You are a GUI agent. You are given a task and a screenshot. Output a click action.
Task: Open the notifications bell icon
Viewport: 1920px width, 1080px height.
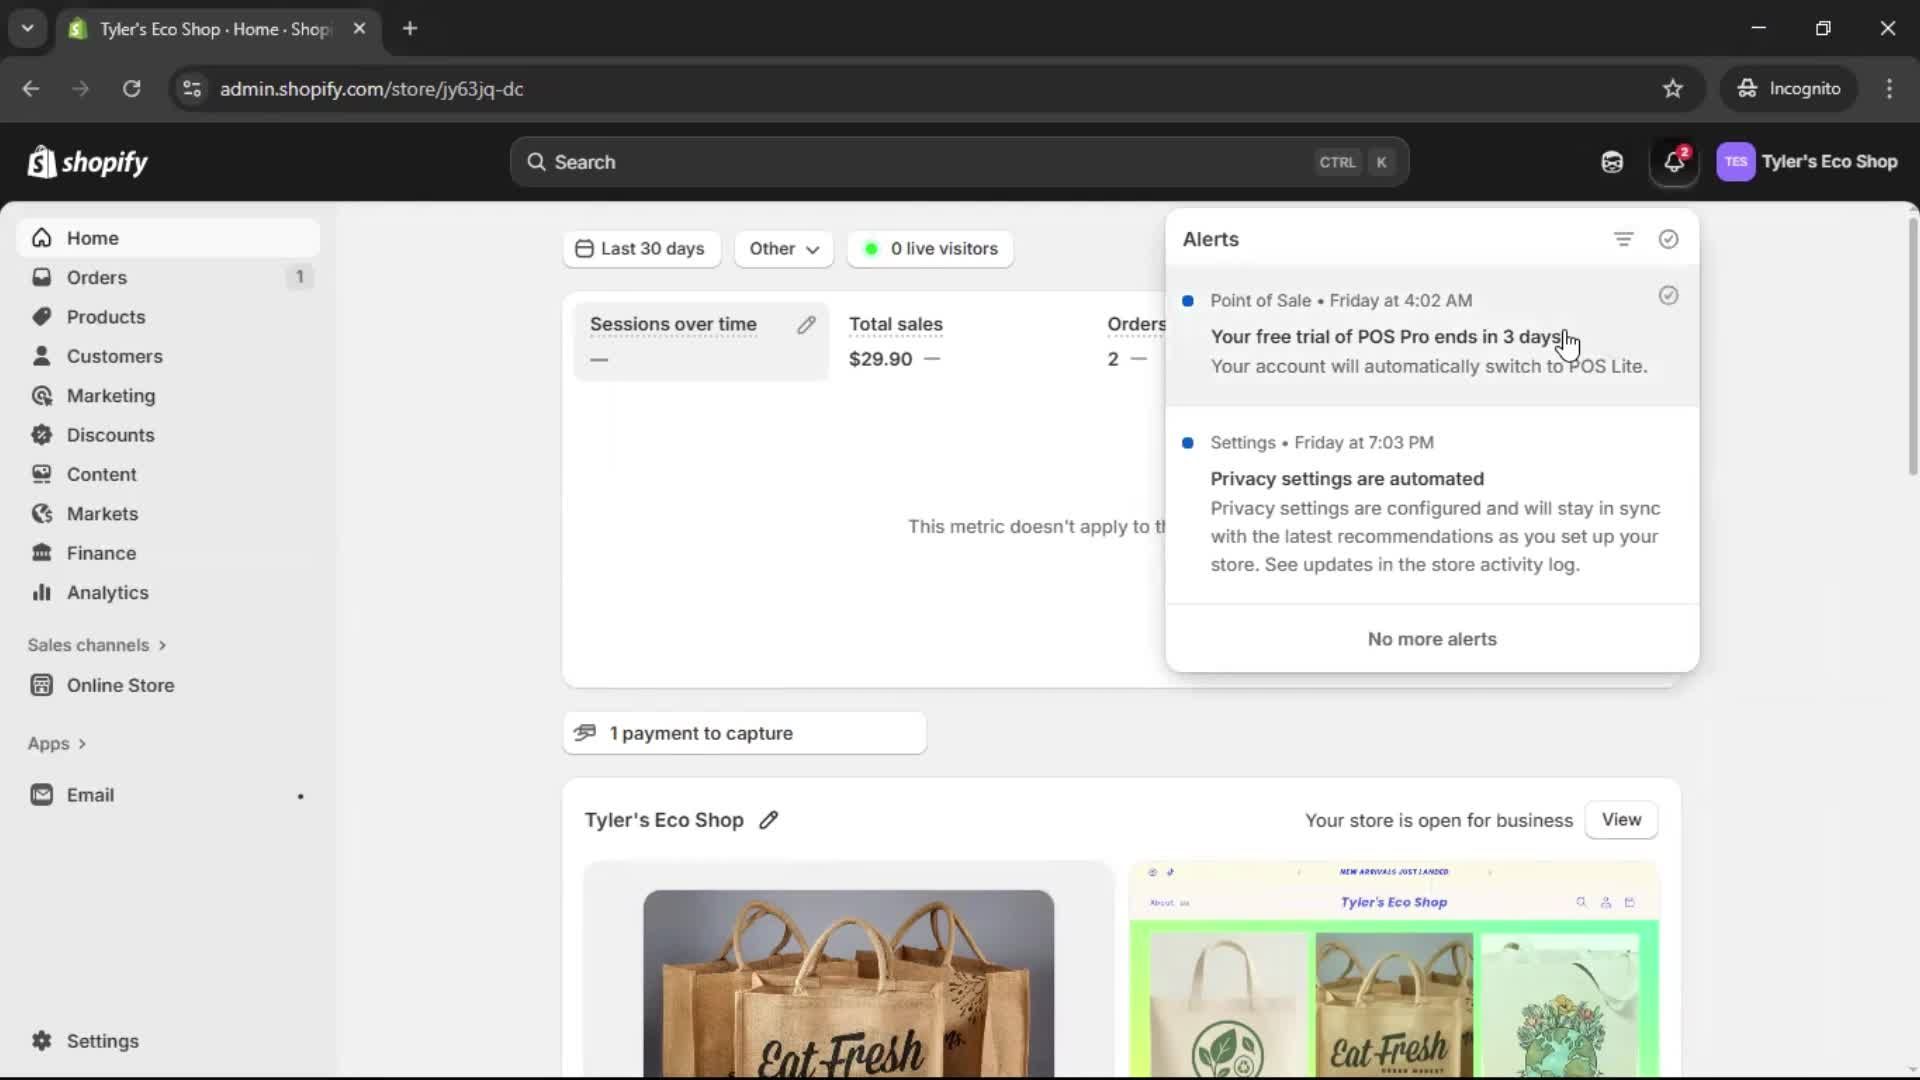click(x=1675, y=162)
